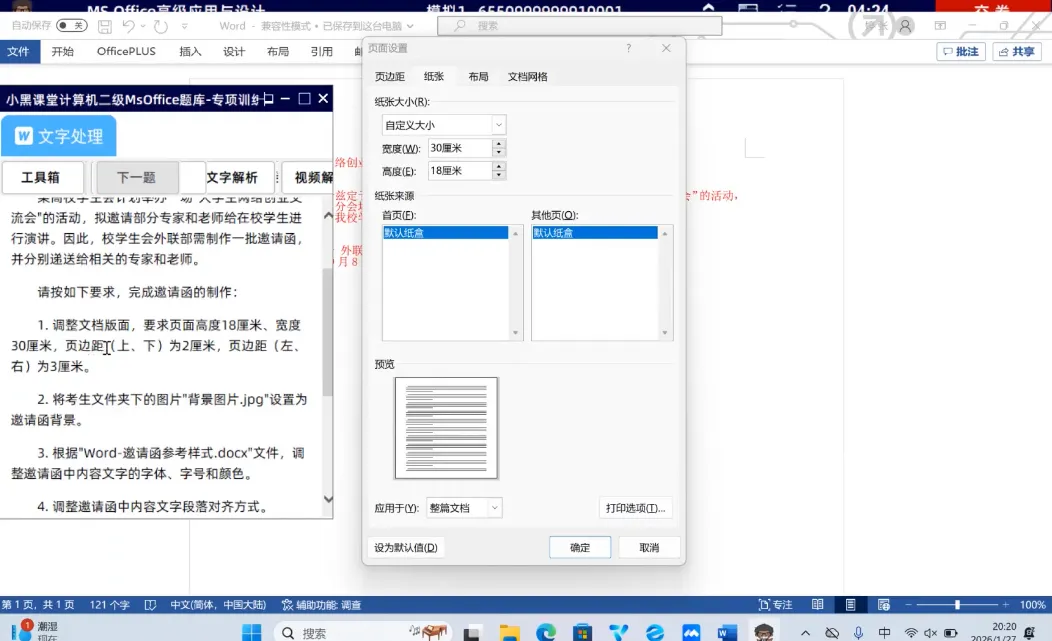
Task: Click the 121 个字 word count
Action: point(109,605)
